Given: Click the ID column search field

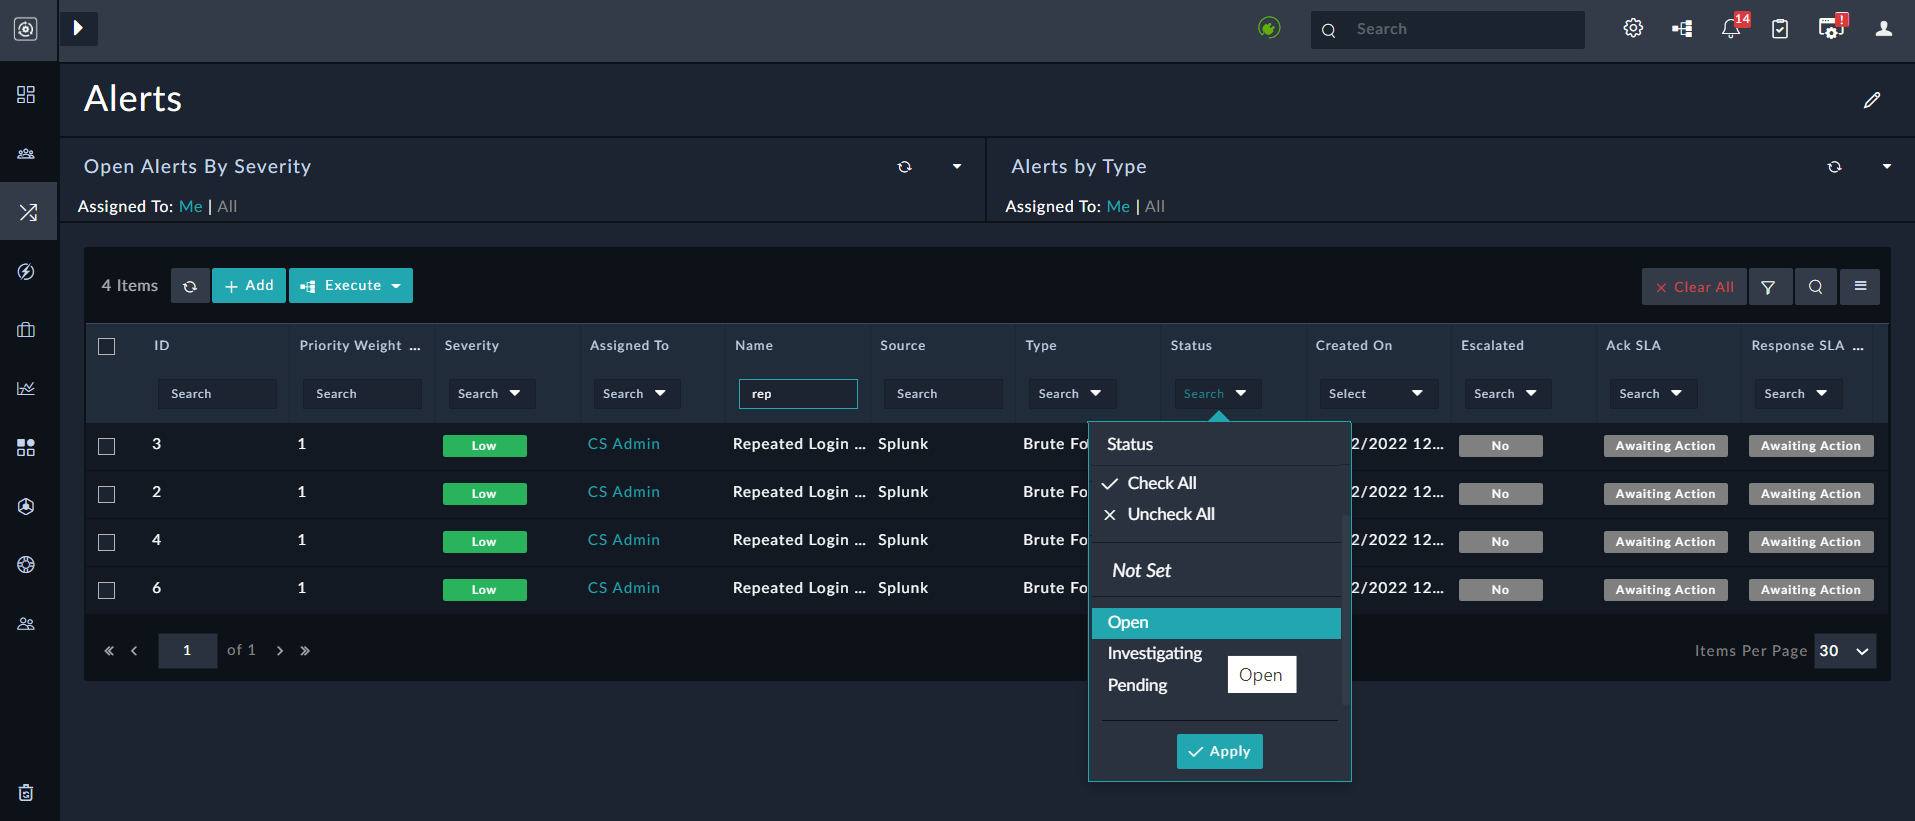Looking at the screenshot, I should [x=217, y=394].
